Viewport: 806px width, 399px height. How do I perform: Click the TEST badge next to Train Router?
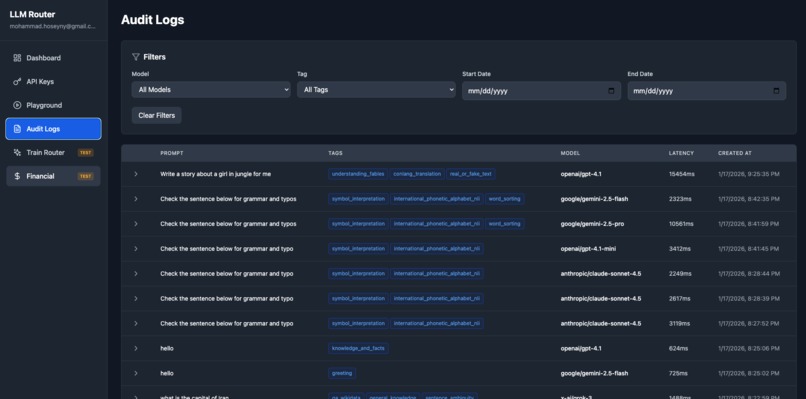[85, 153]
